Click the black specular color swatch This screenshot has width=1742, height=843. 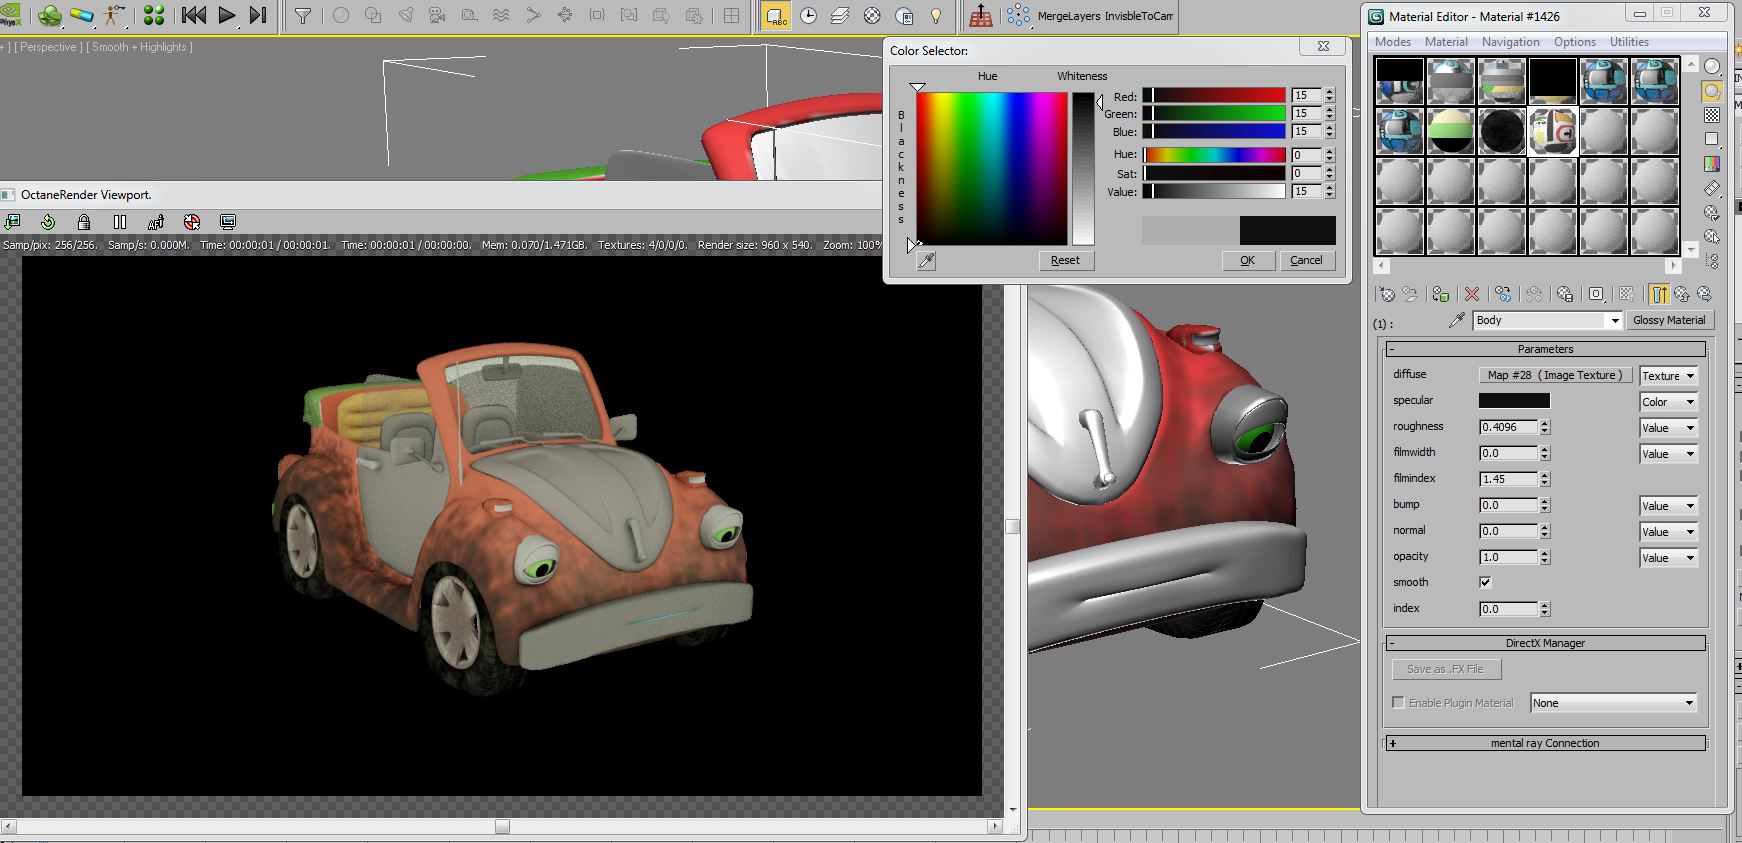(1514, 401)
